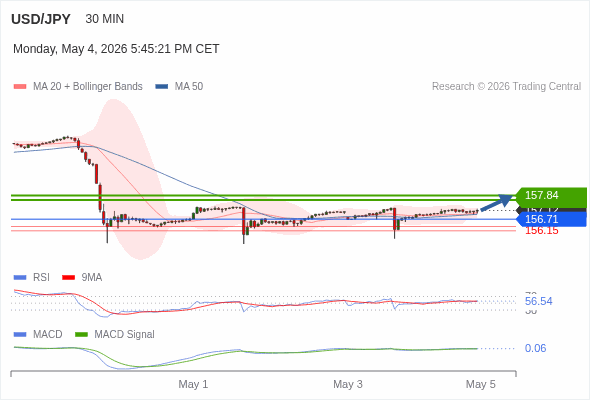Click the 30 MIN timeframe label
The height and width of the screenshot is (400, 590).
pos(105,19)
